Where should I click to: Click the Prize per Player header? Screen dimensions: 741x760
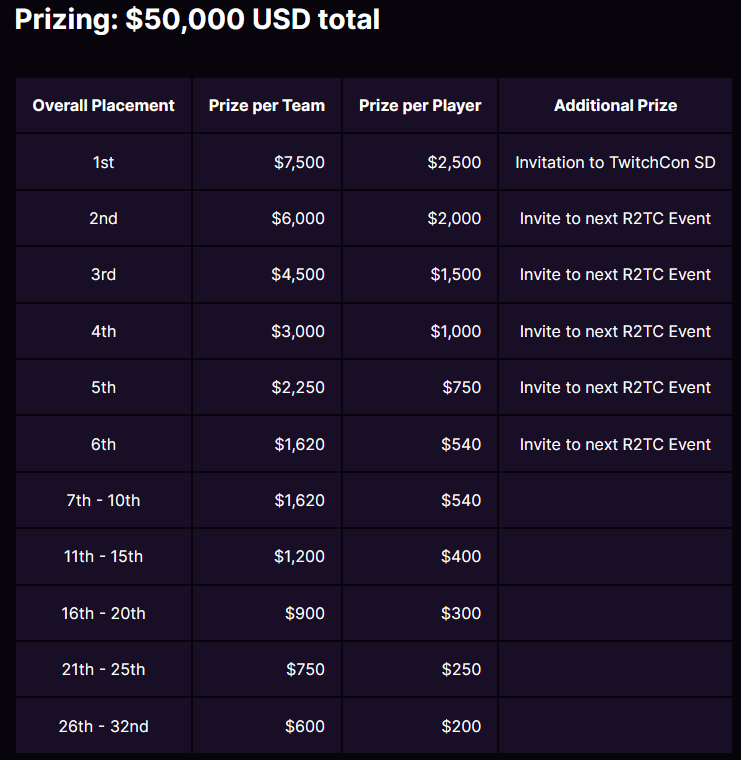(420, 105)
